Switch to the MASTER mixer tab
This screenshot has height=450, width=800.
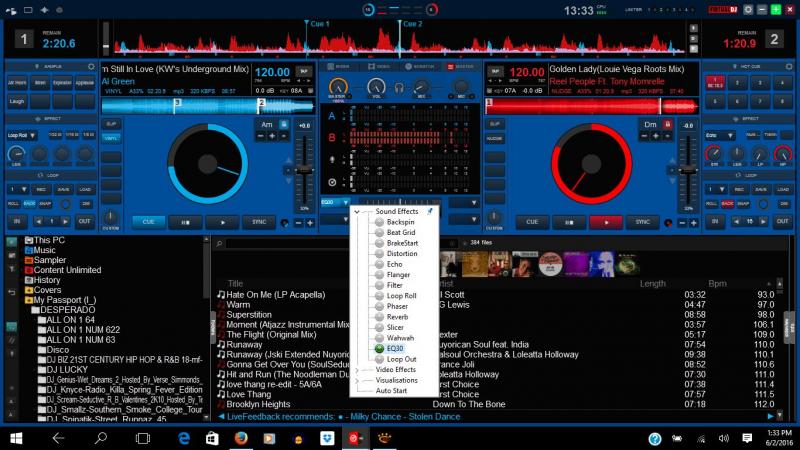point(461,66)
